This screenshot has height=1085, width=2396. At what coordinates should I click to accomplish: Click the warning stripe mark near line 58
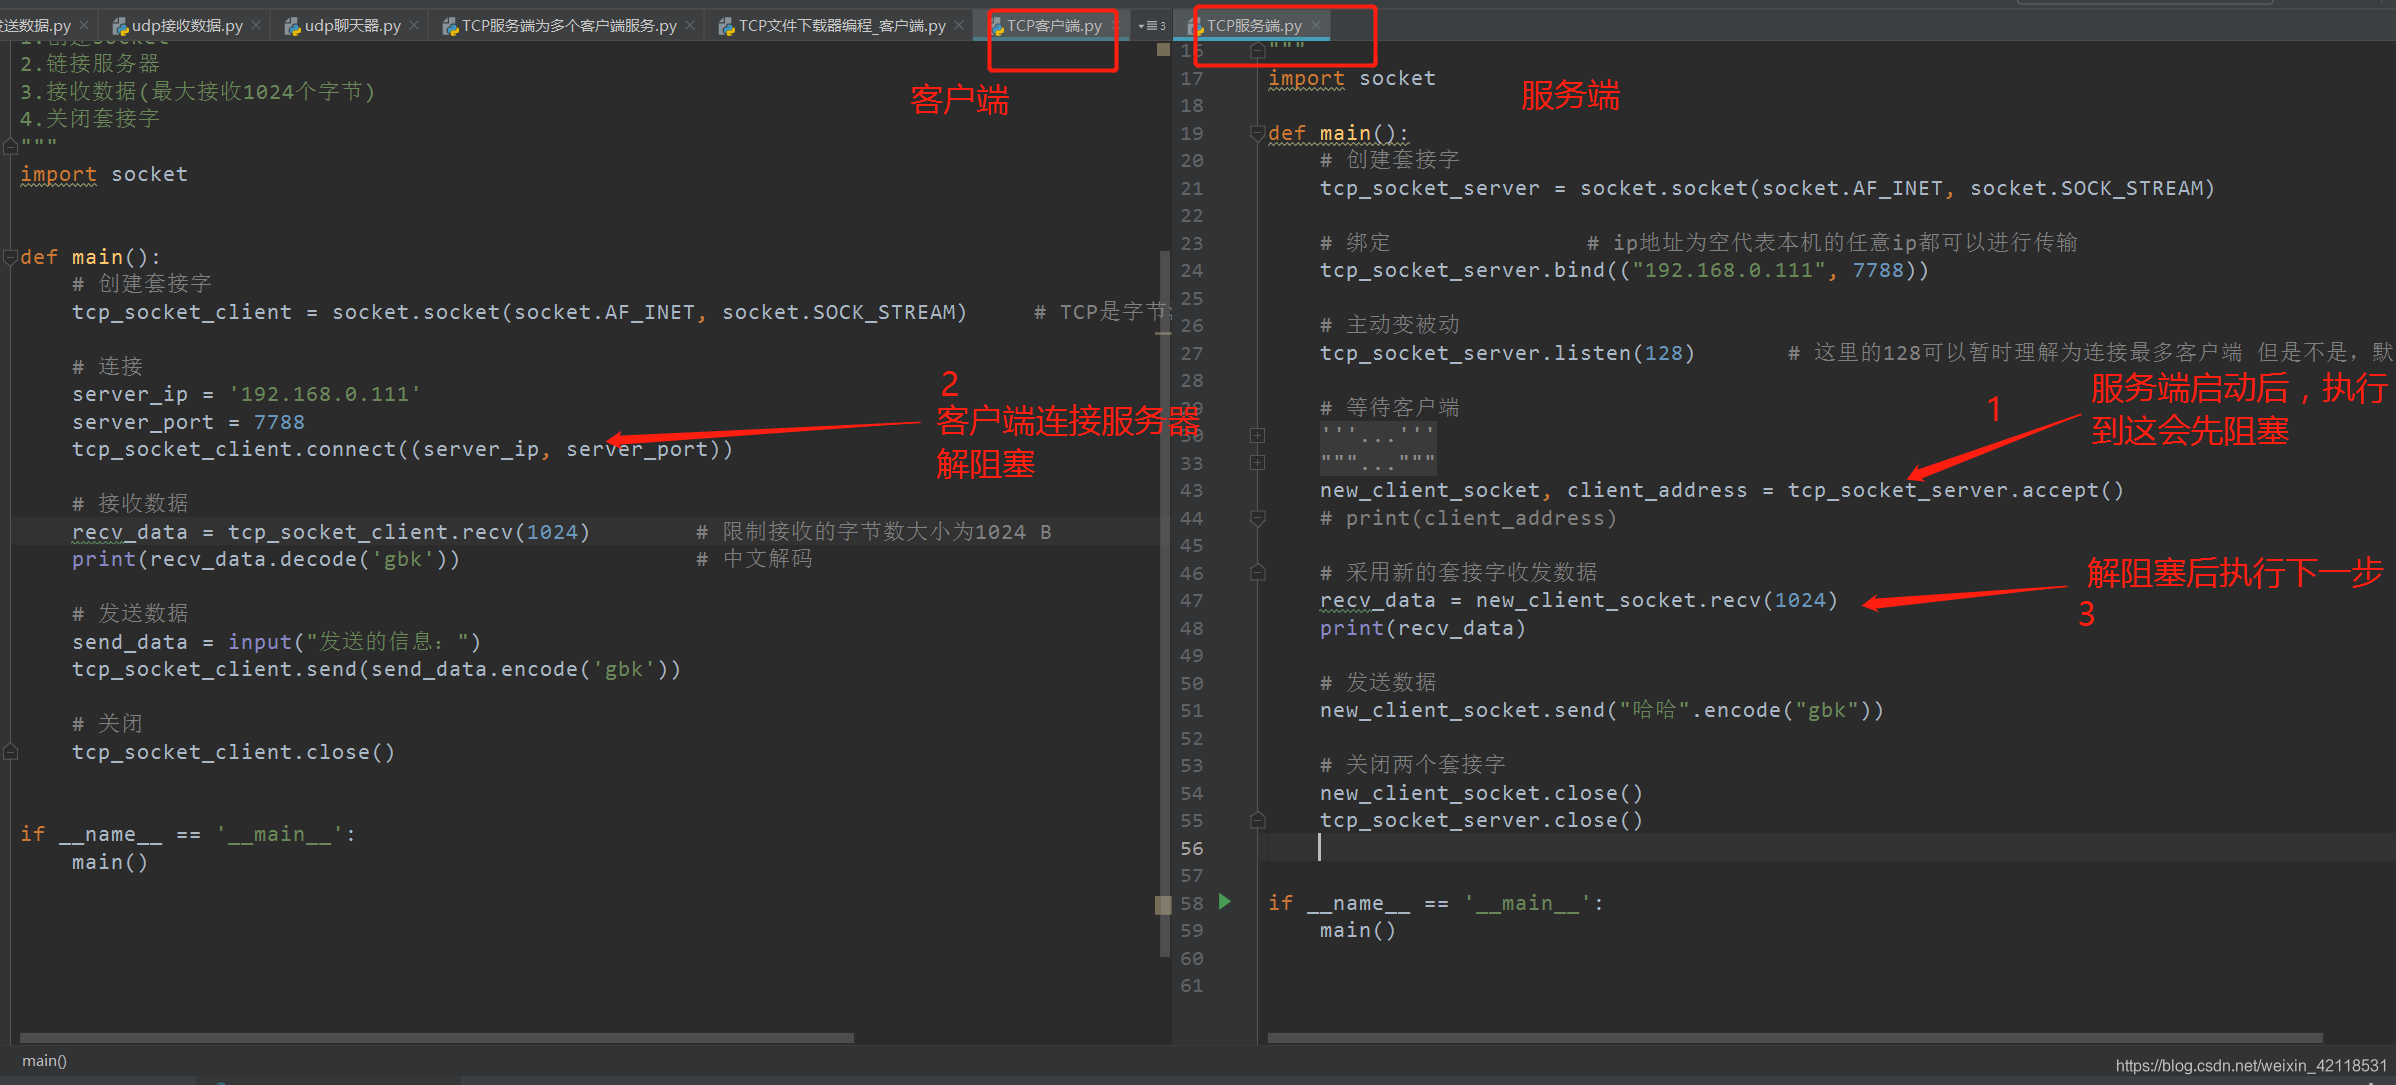click(x=1163, y=905)
